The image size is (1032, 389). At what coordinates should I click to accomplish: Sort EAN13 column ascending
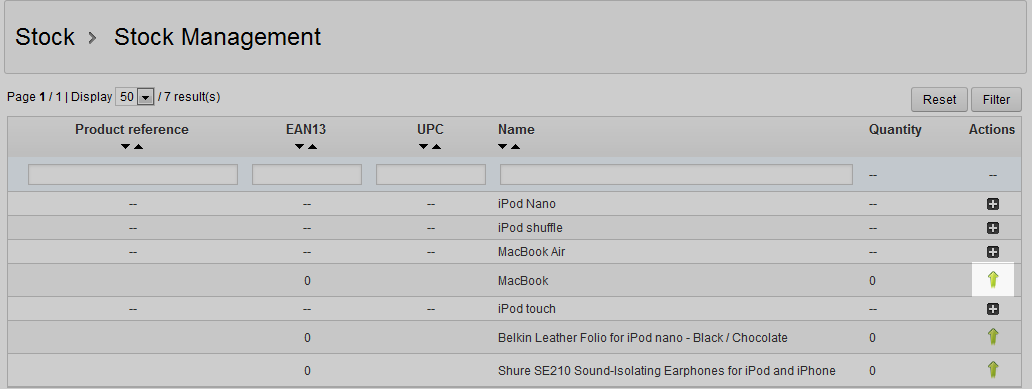pyautogui.click(x=312, y=146)
